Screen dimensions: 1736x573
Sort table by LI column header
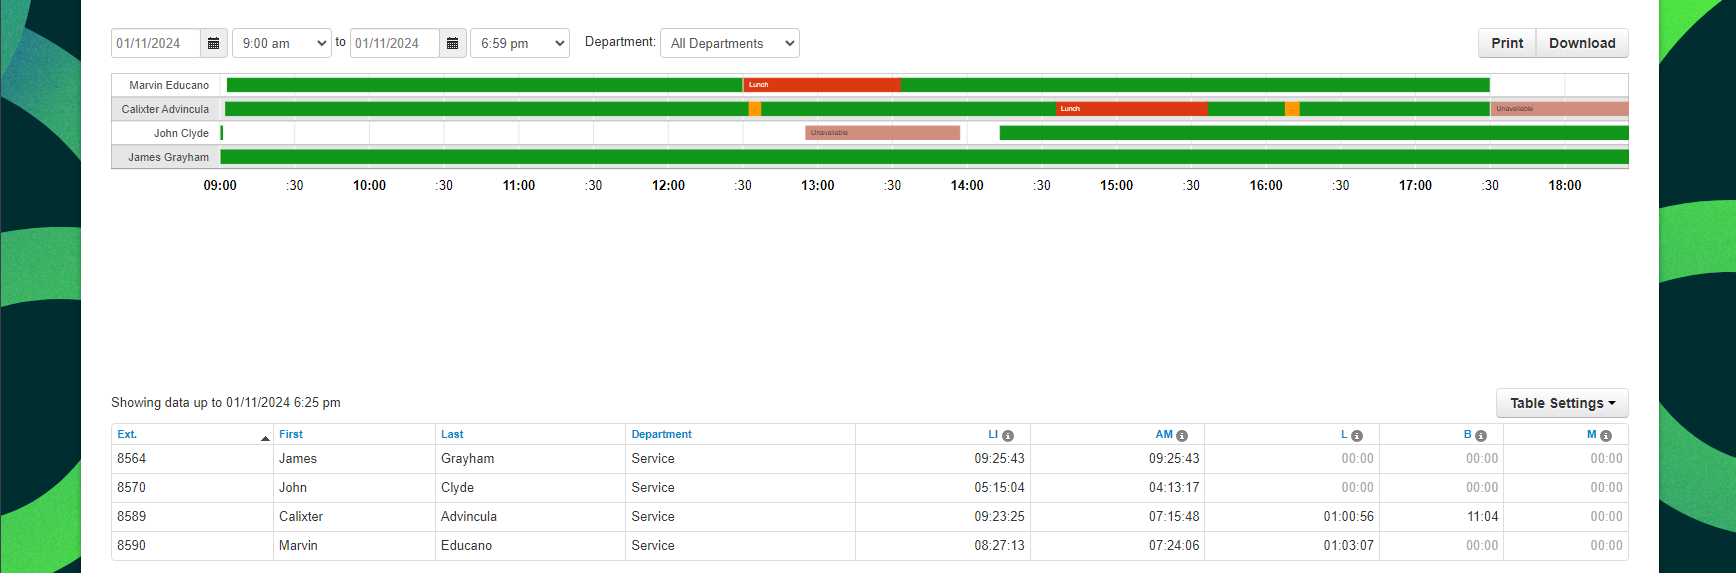993,434
